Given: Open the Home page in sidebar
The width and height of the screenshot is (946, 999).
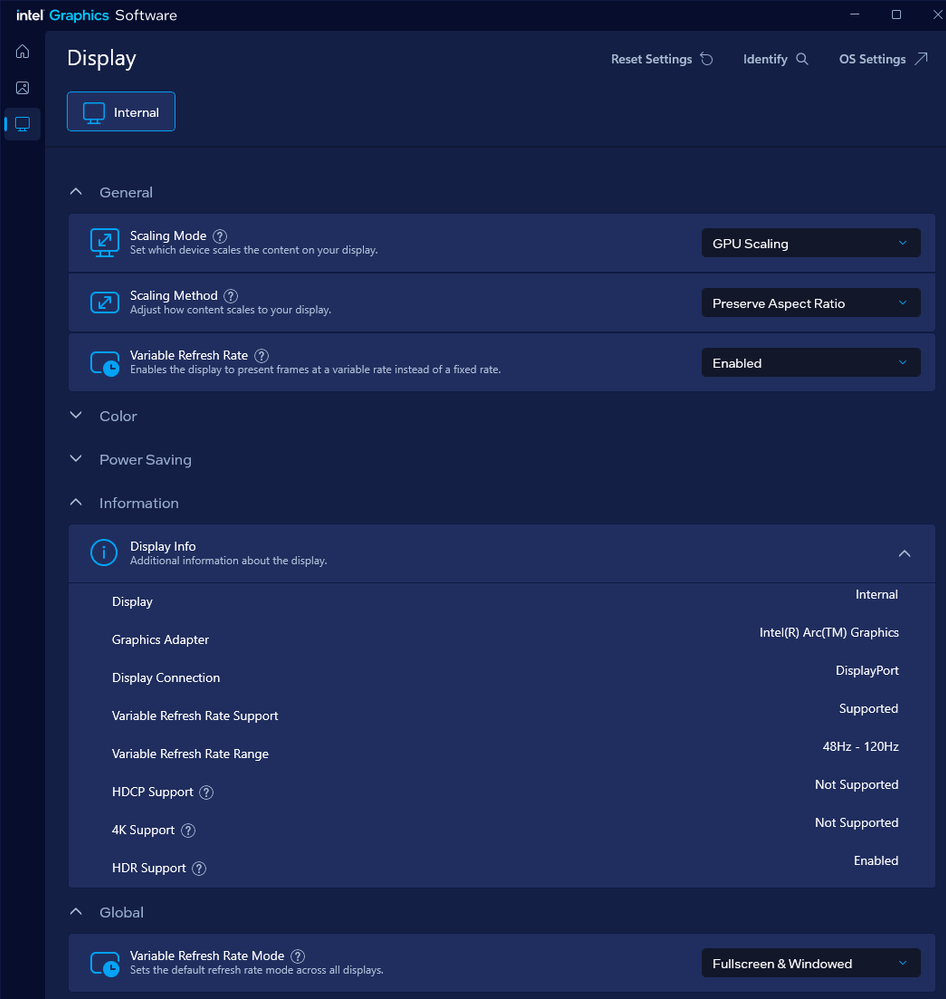Looking at the screenshot, I should (22, 52).
